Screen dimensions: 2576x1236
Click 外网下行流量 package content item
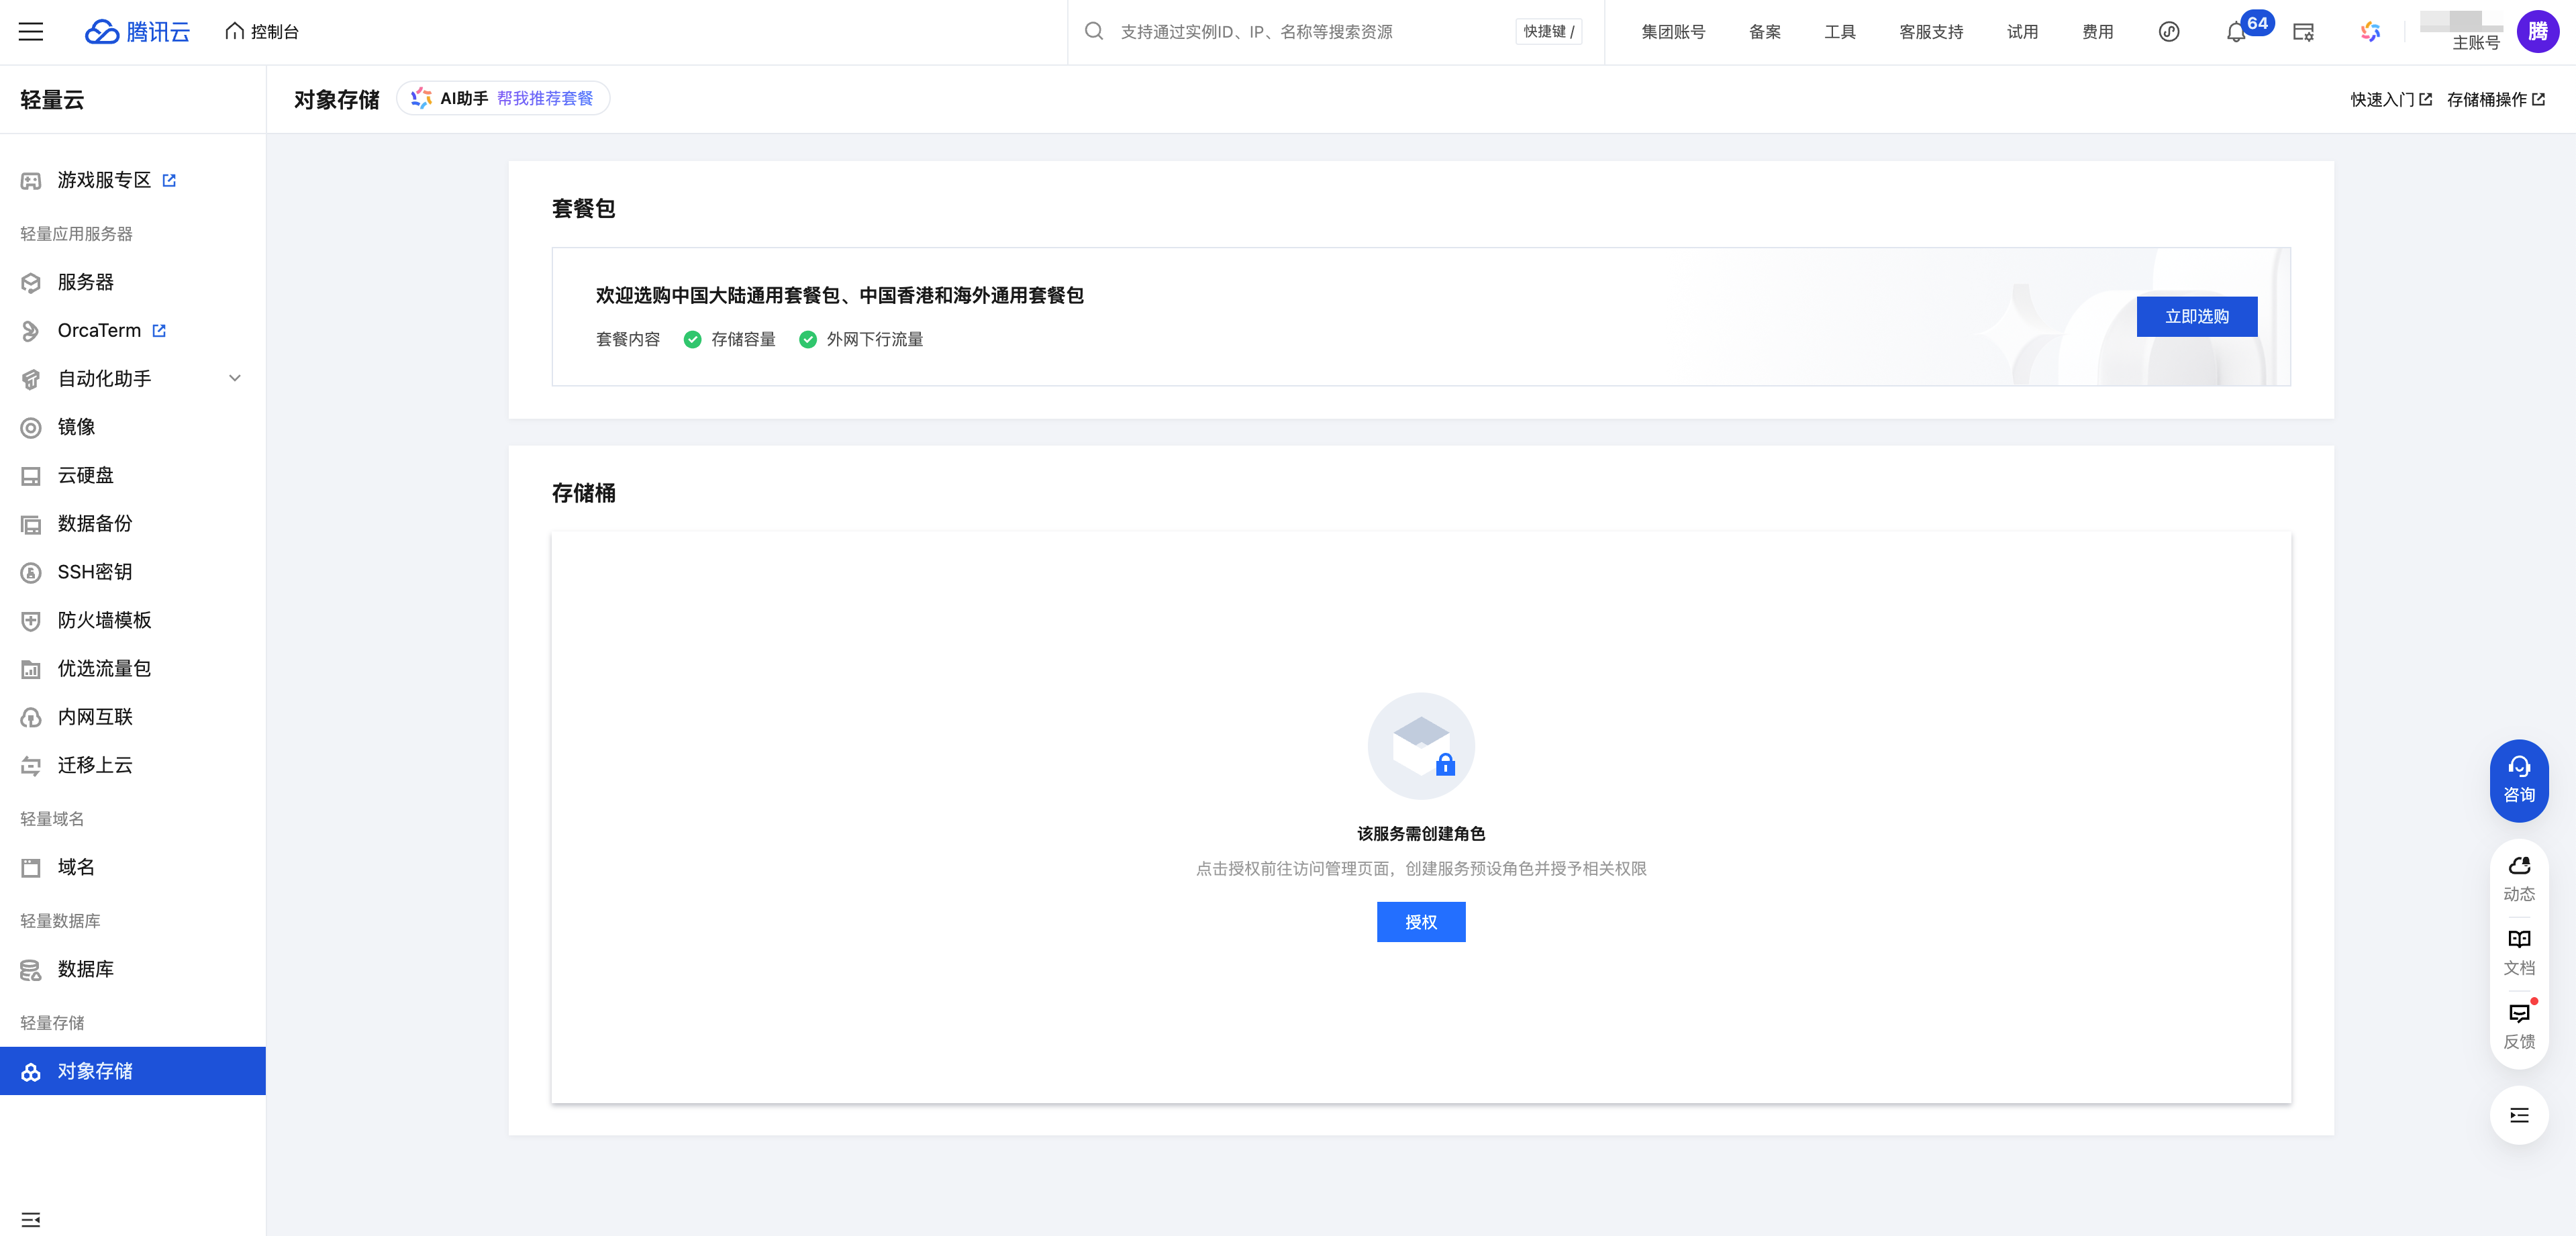point(861,339)
